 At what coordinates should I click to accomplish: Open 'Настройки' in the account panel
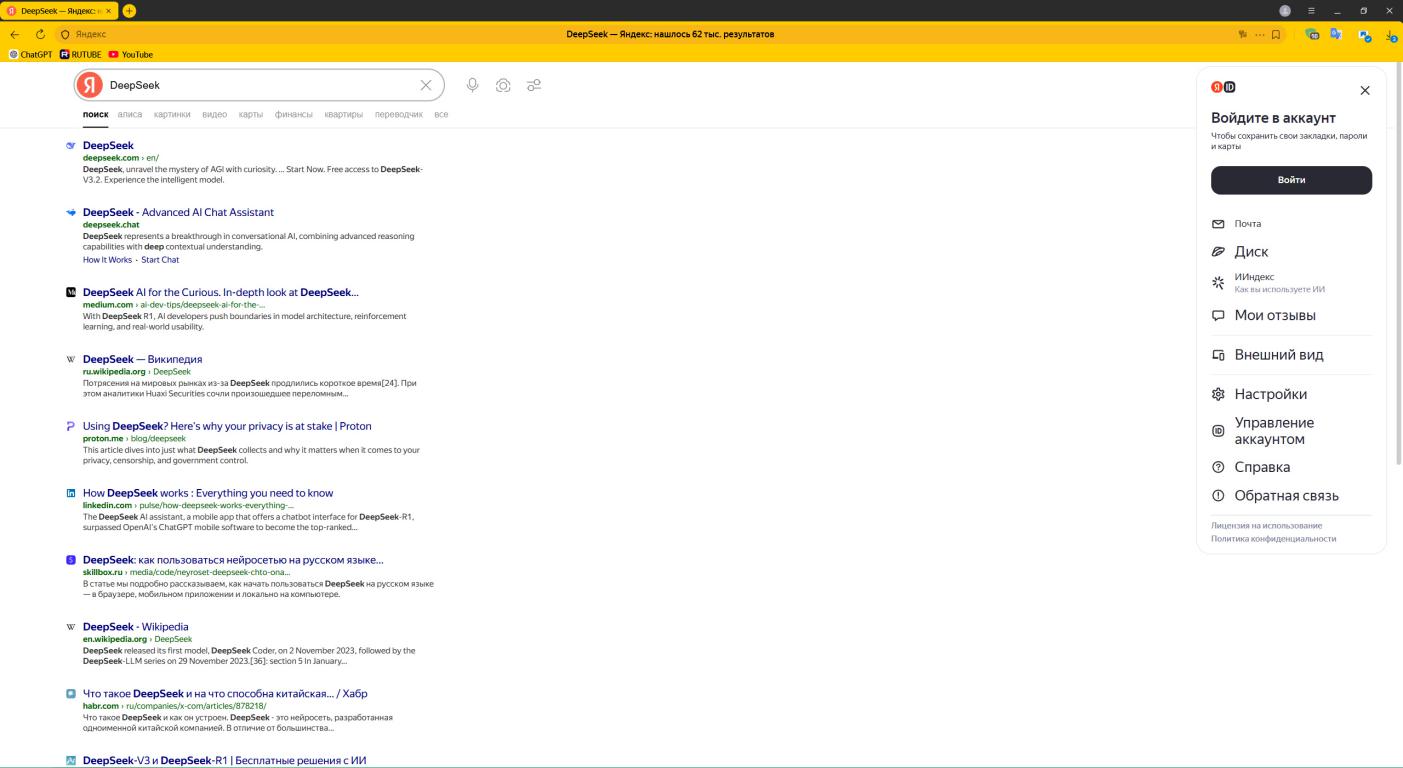click(x=1270, y=394)
